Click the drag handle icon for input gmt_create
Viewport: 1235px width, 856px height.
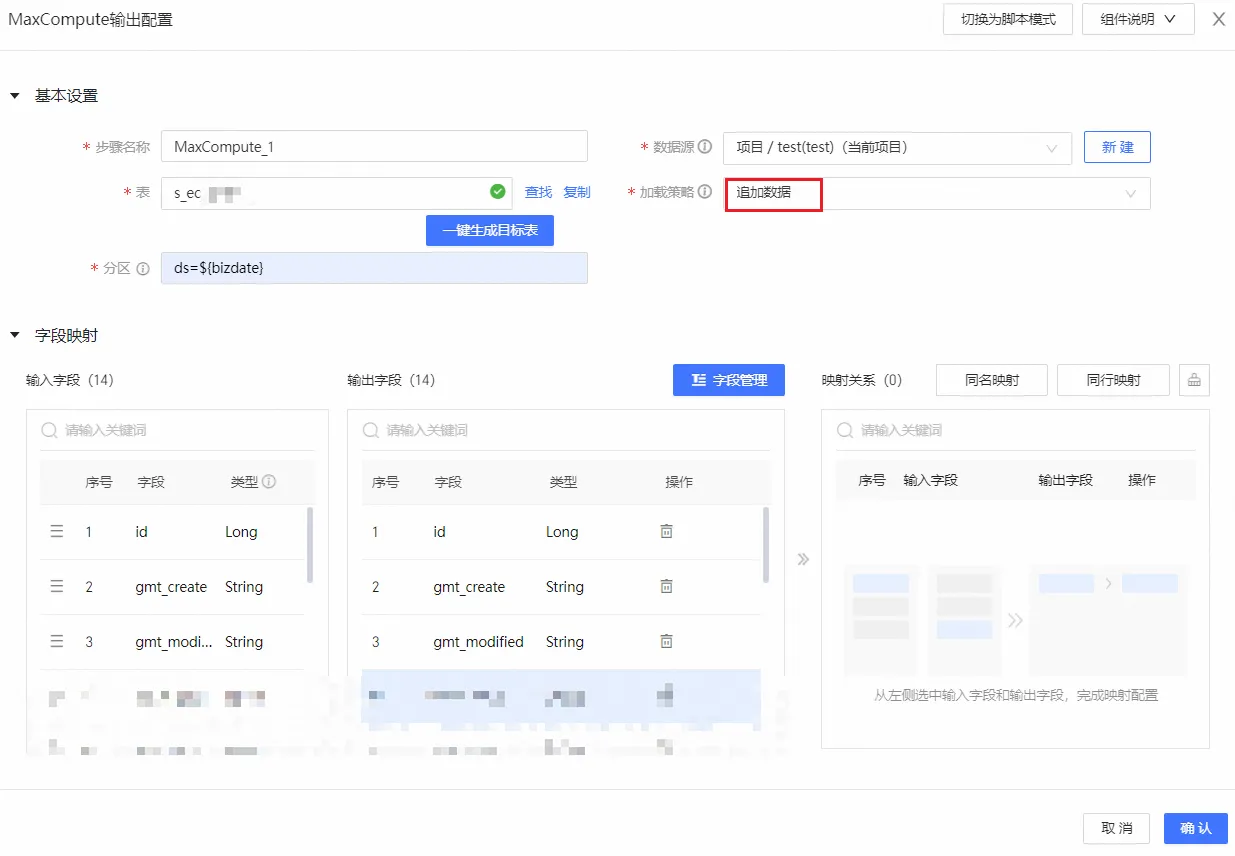(57, 587)
